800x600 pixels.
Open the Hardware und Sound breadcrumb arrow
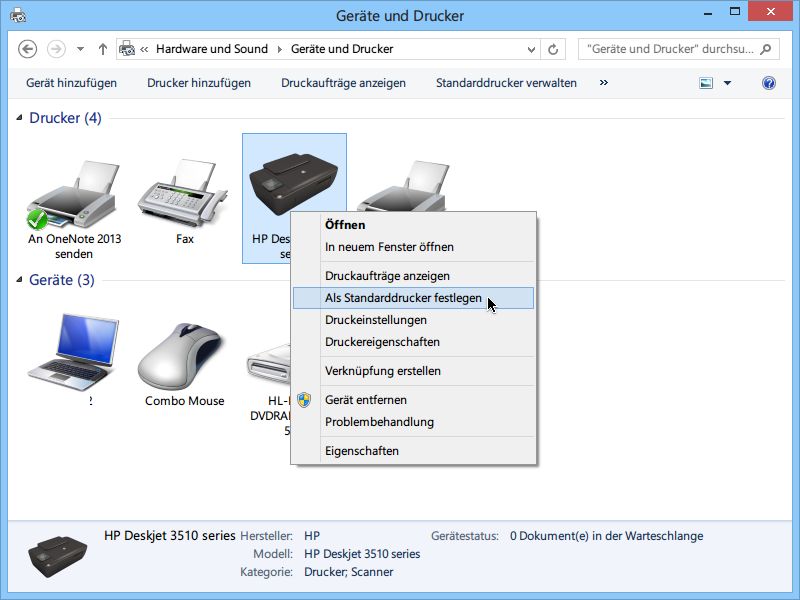coord(280,49)
